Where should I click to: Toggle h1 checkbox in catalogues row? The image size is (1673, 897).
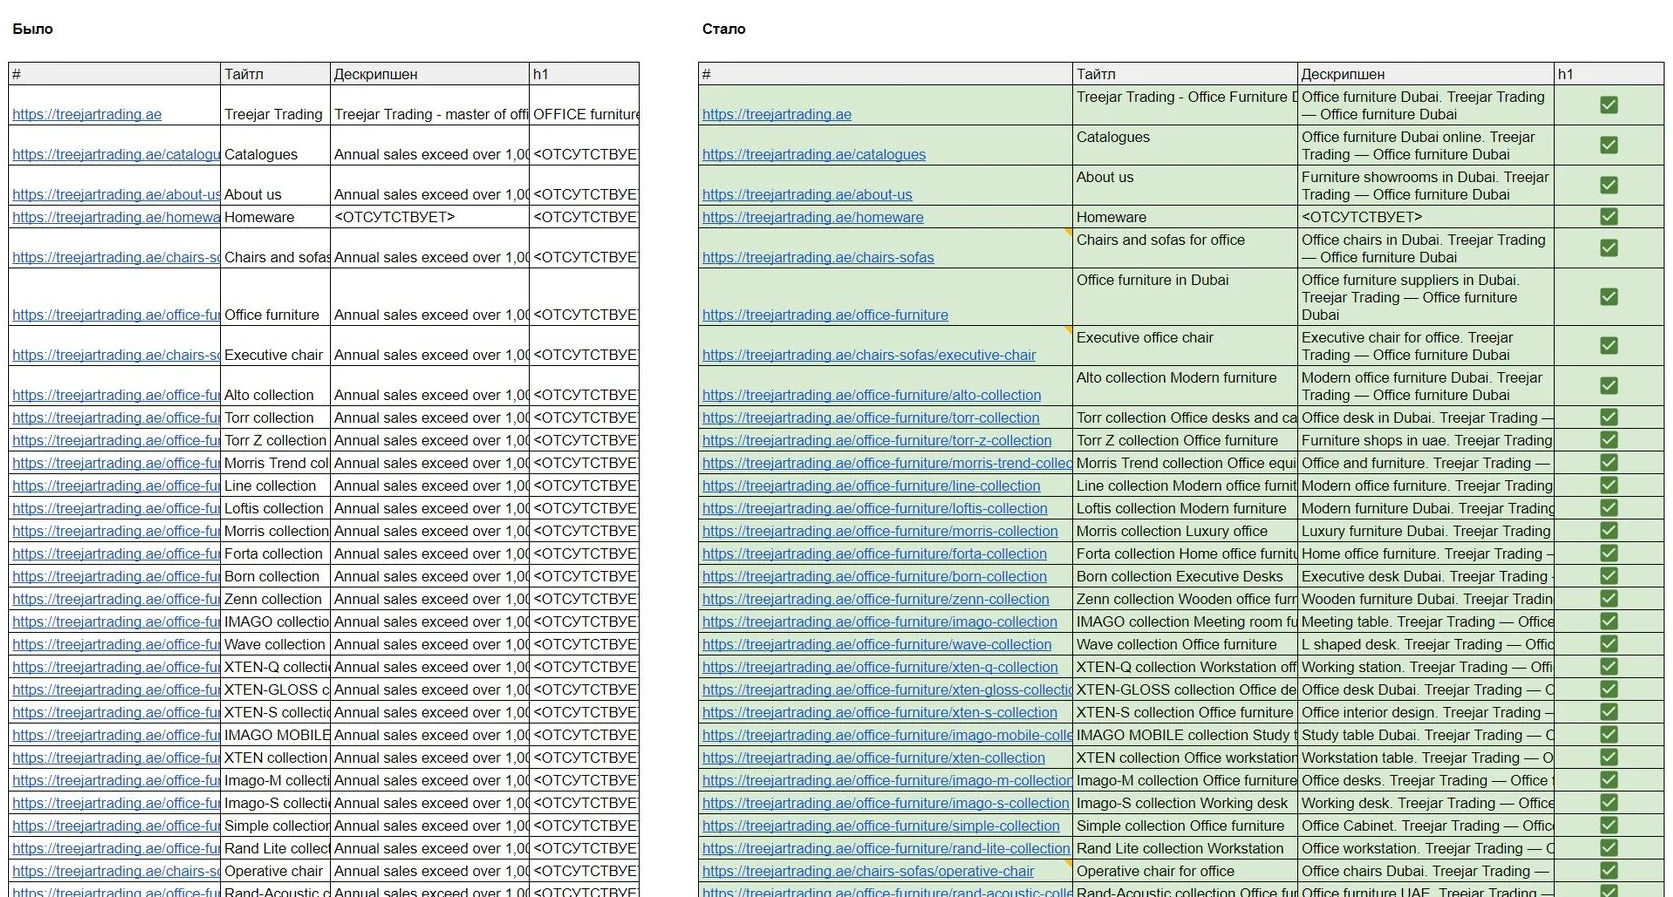coord(1608,145)
